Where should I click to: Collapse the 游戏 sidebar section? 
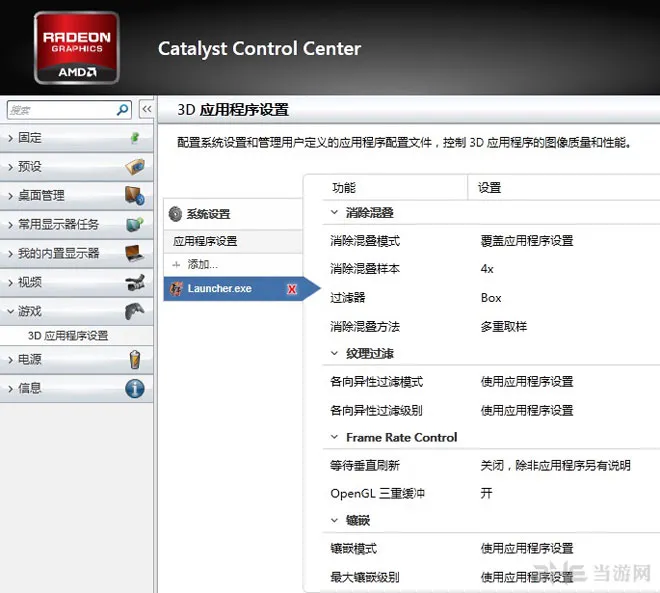pyautogui.click(x=11, y=311)
